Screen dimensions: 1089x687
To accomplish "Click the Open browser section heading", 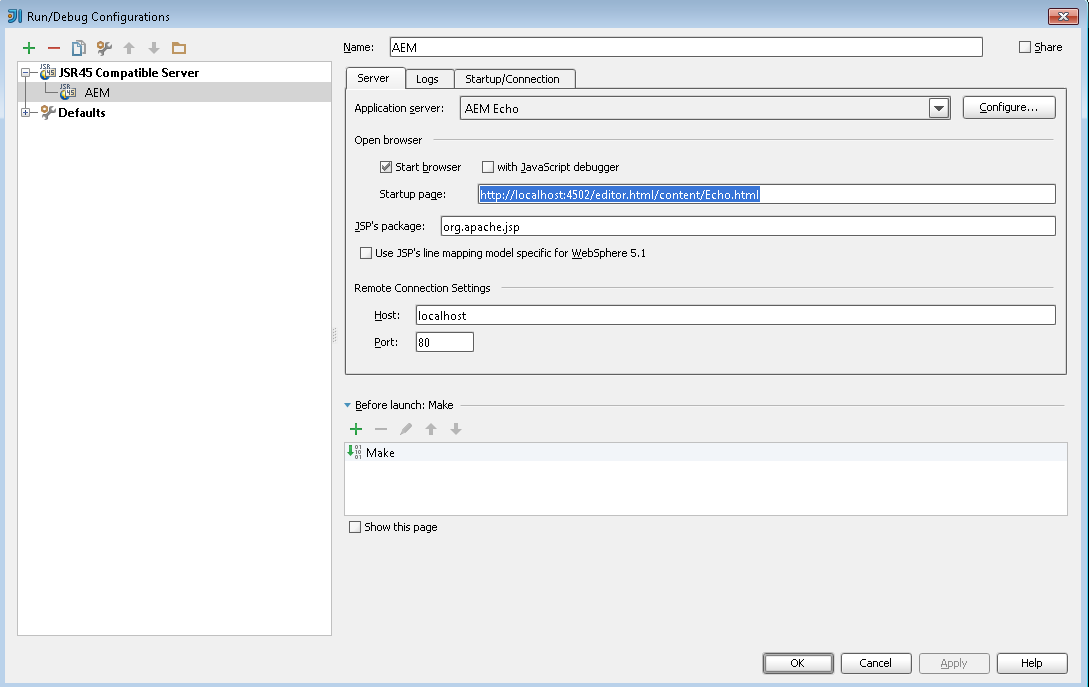I will coord(388,140).
